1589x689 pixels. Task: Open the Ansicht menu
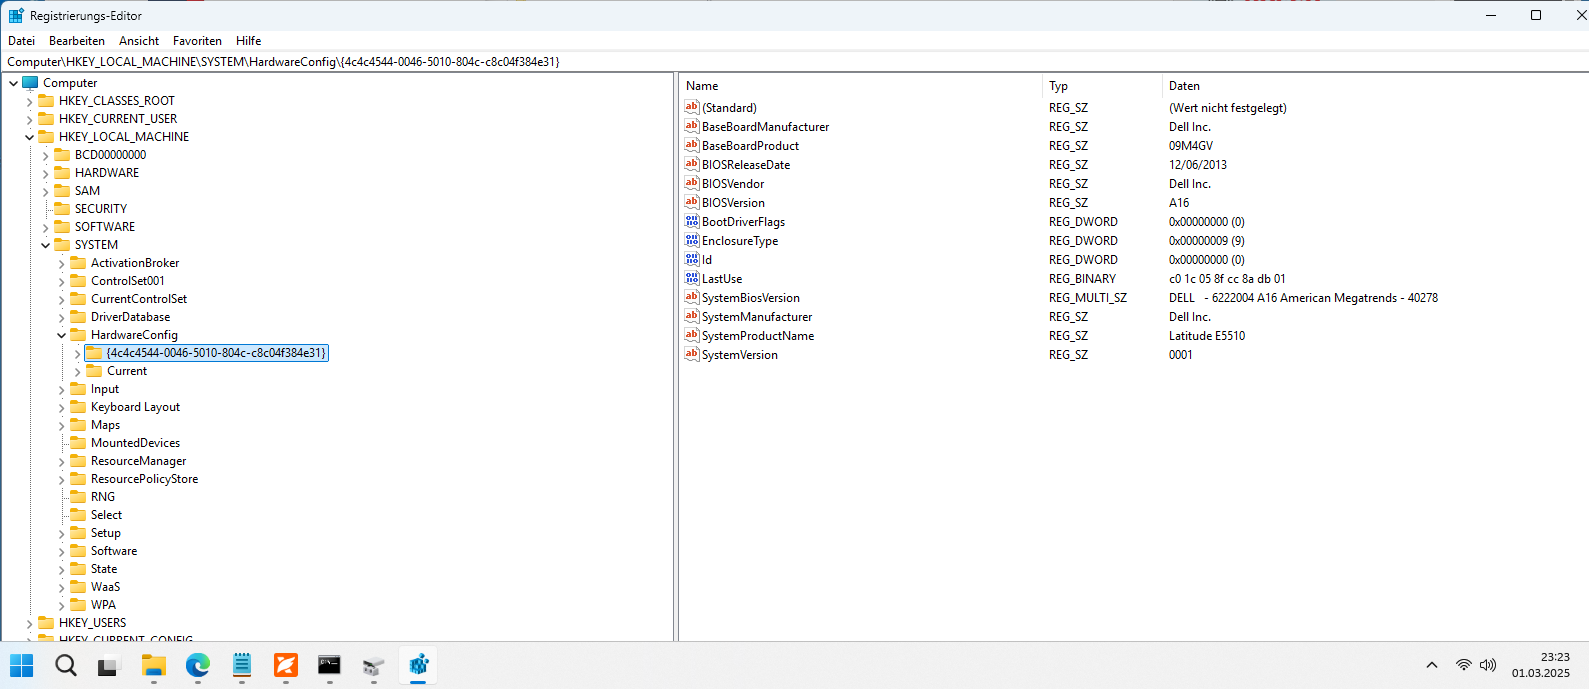tap(139, 41)
